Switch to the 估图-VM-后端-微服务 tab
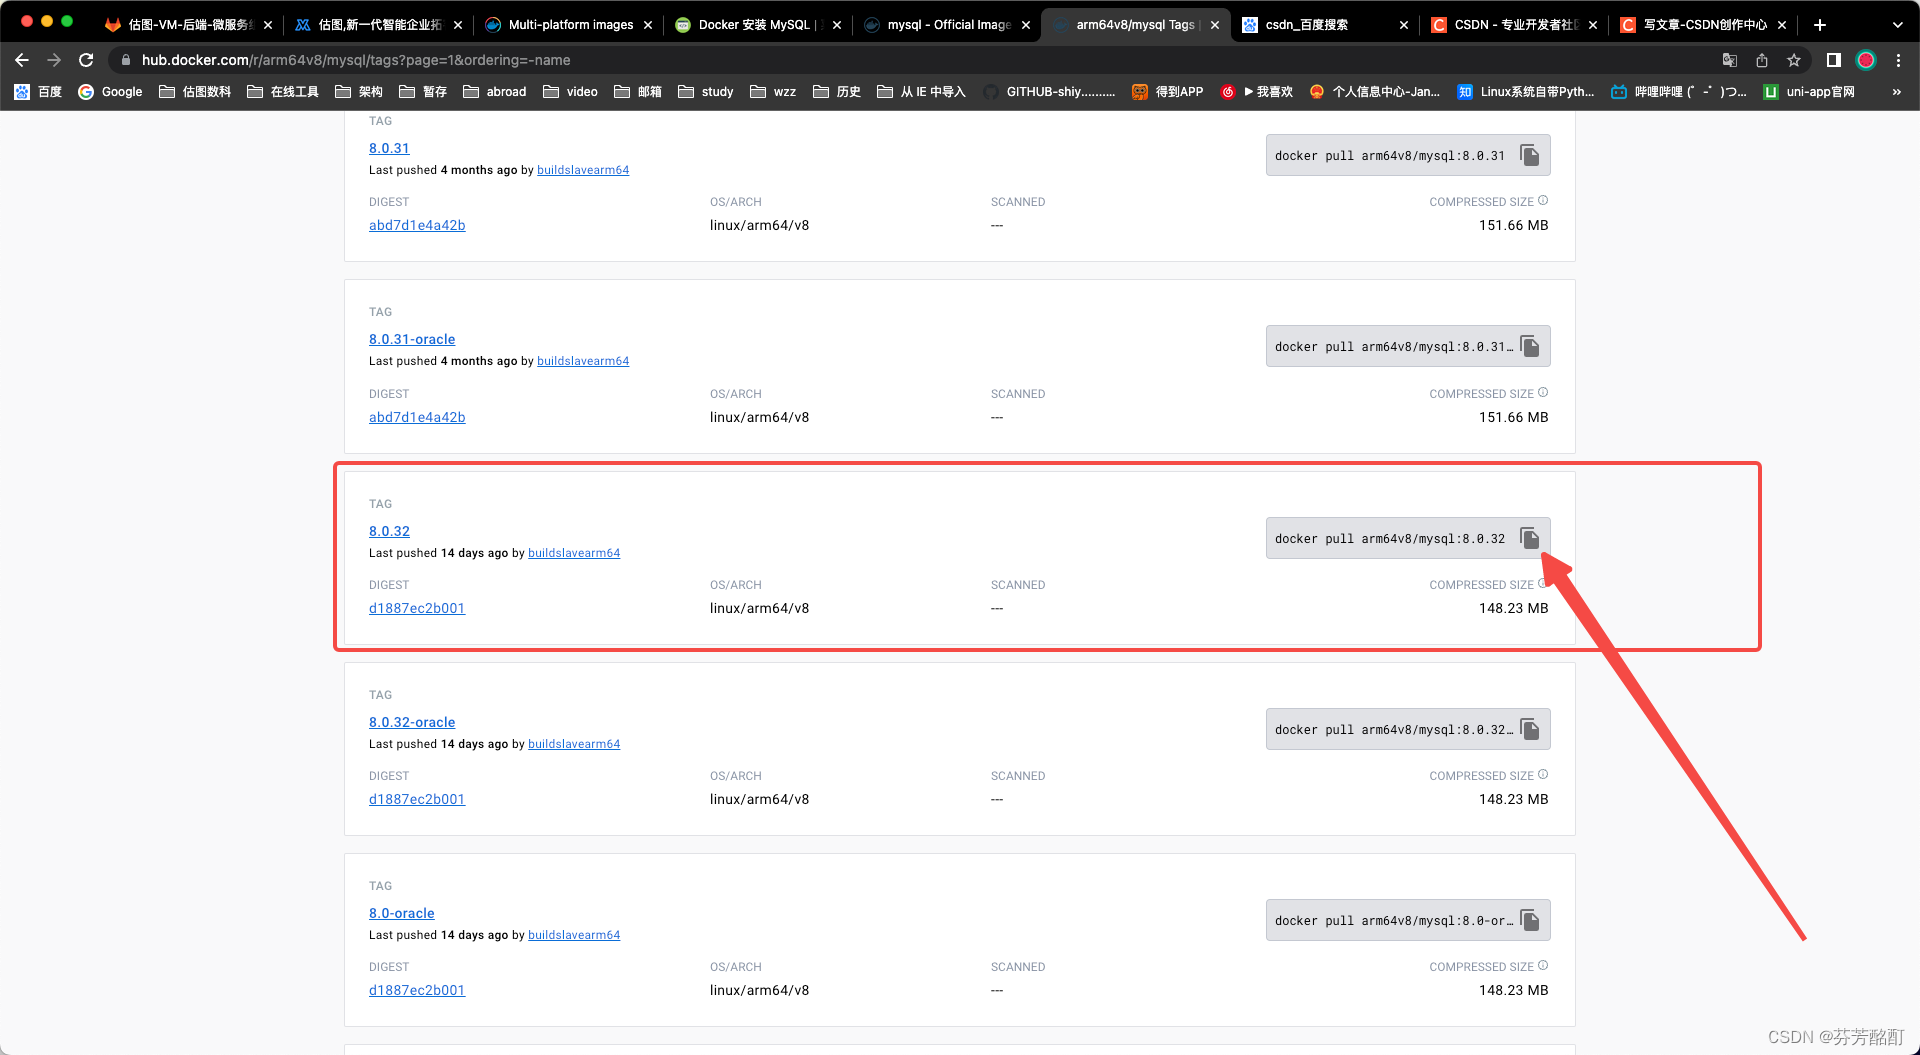The image size is (1920, 1055). click(190, 25)
